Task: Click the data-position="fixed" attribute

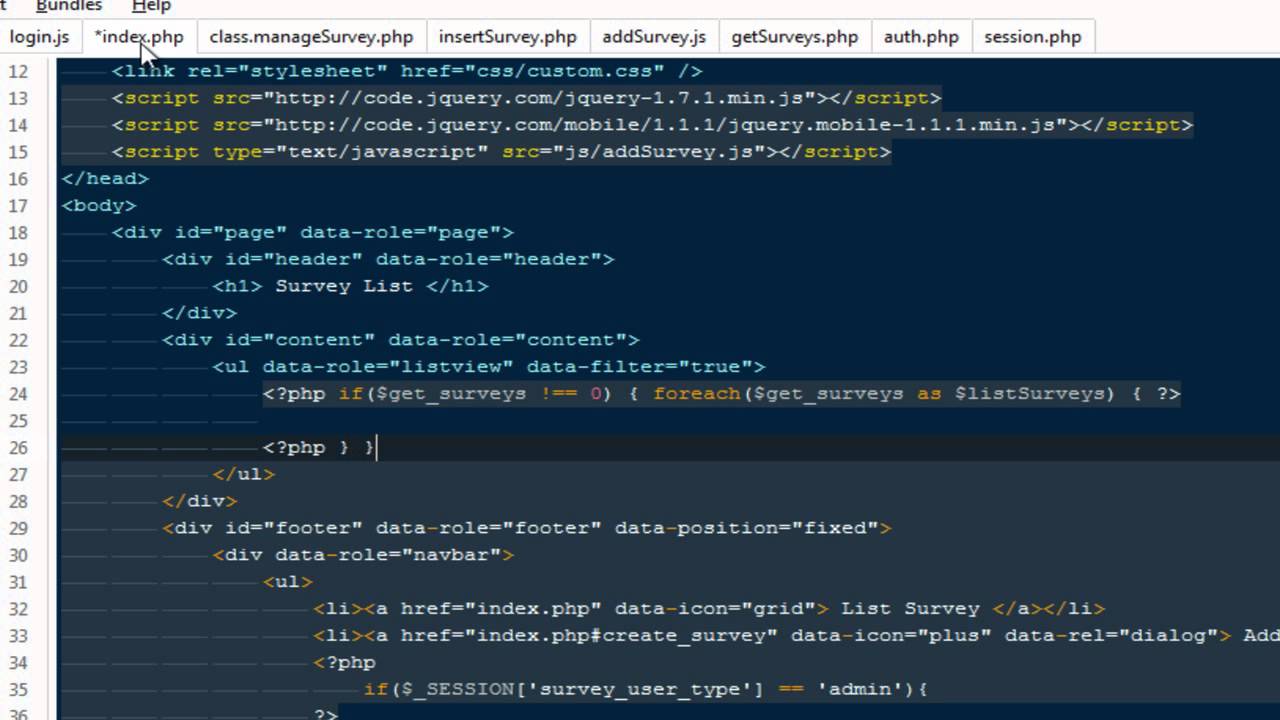Action: point(746,528)
